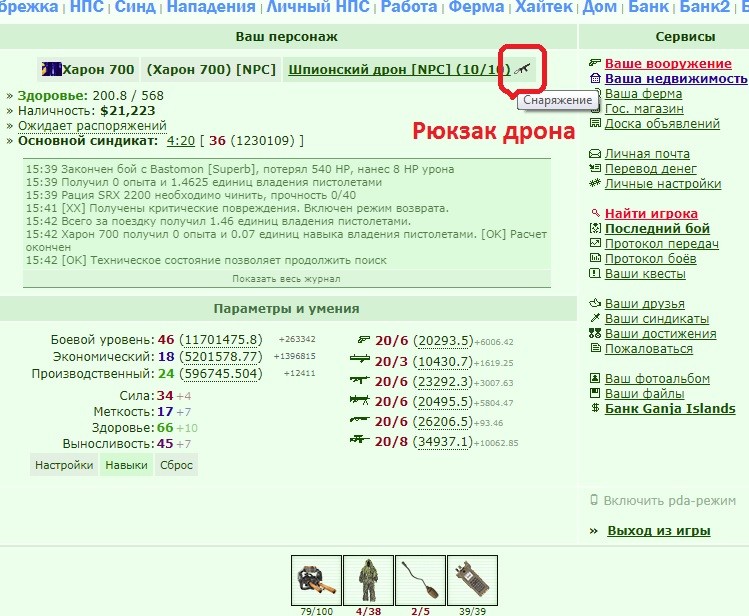Click the weapon skill icon at 34937.1
Viewport: 749px width, 616px height.
tap(360, 439)
